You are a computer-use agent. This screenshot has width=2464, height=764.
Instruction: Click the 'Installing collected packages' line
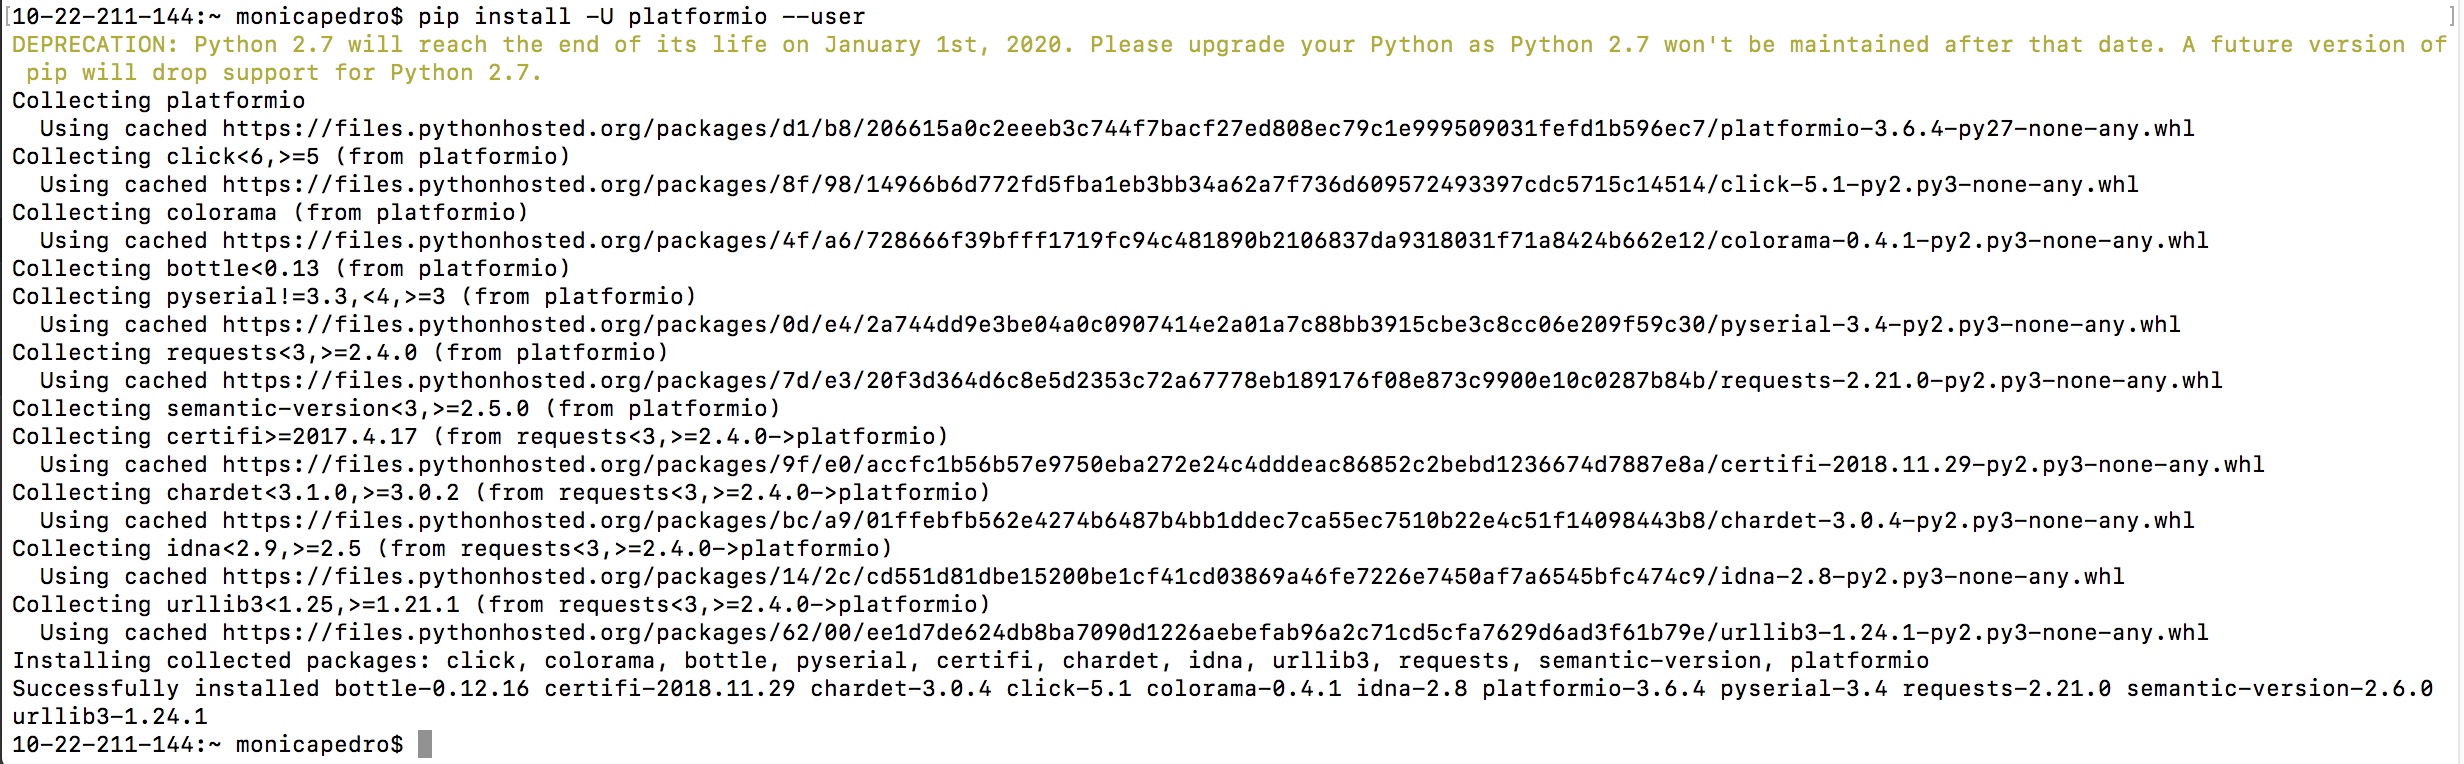click(970, 661)
